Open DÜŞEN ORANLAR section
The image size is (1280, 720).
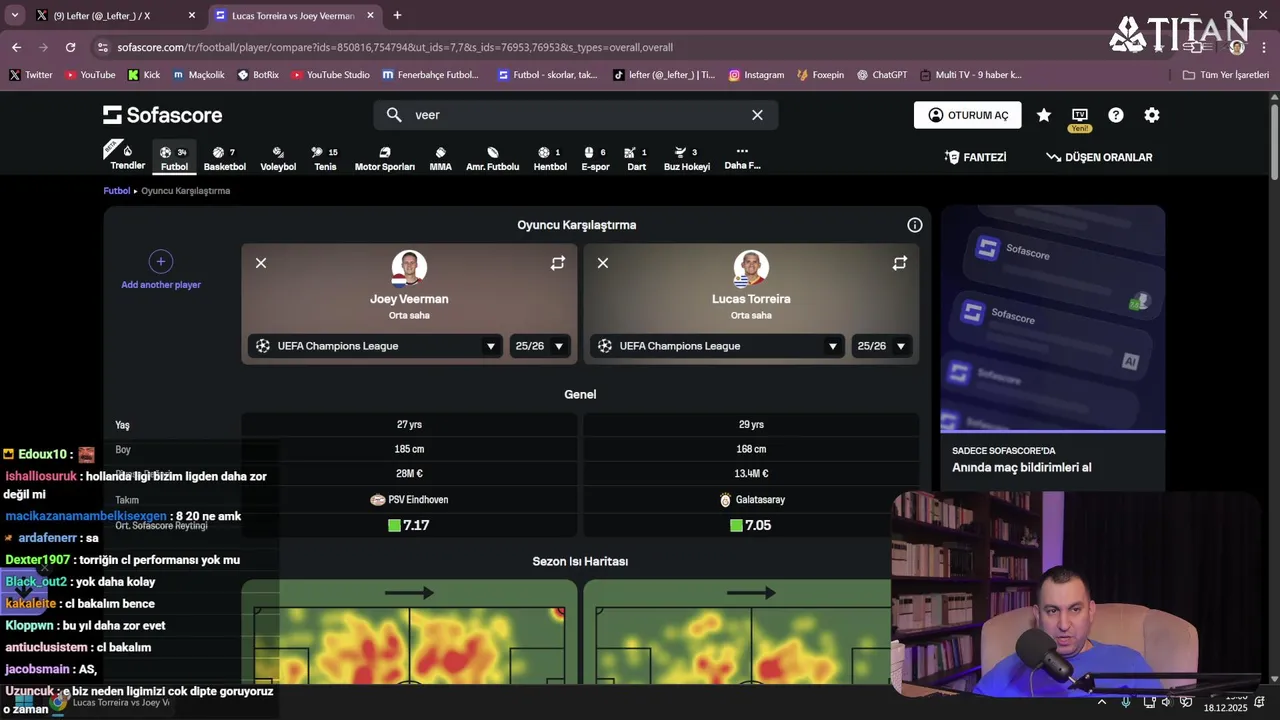coord(1099,157)
